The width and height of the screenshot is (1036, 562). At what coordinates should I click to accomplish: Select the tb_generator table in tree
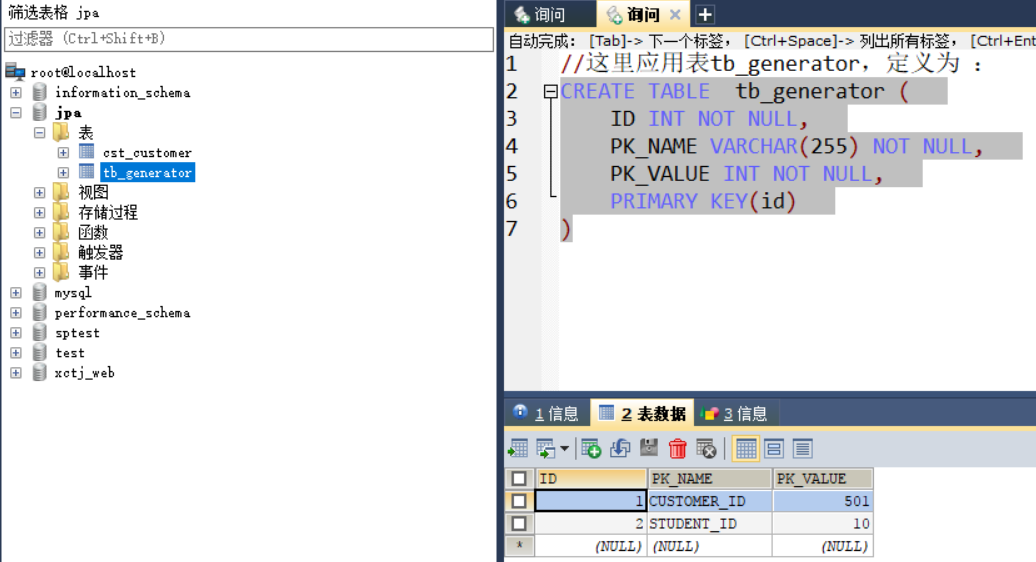(x=147, y=173)
